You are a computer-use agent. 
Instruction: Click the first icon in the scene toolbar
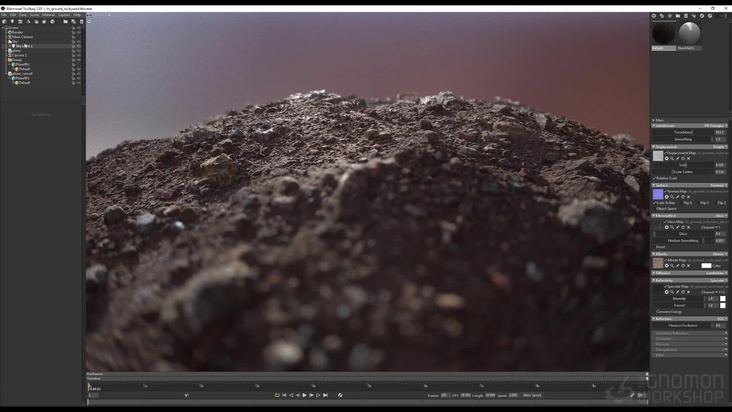click(4, 21)
